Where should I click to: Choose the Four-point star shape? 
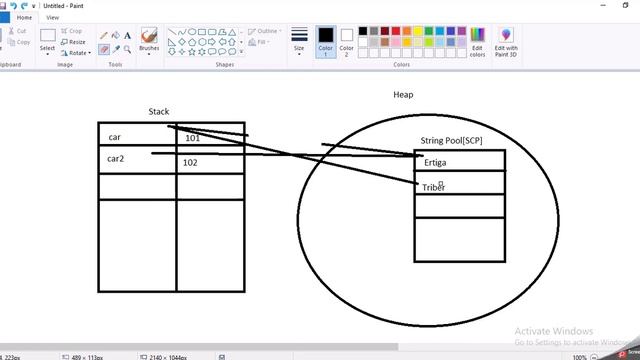(x=182, y=52)
